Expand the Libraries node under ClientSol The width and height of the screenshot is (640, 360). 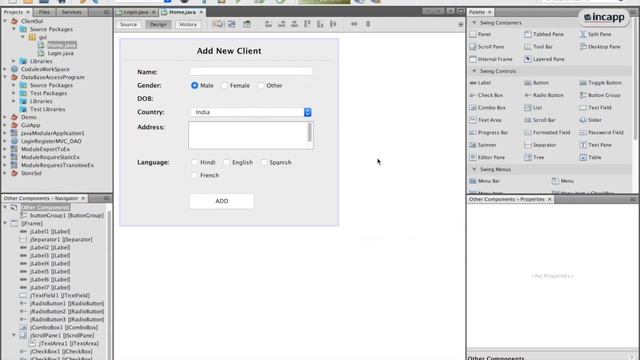(13, 61)
